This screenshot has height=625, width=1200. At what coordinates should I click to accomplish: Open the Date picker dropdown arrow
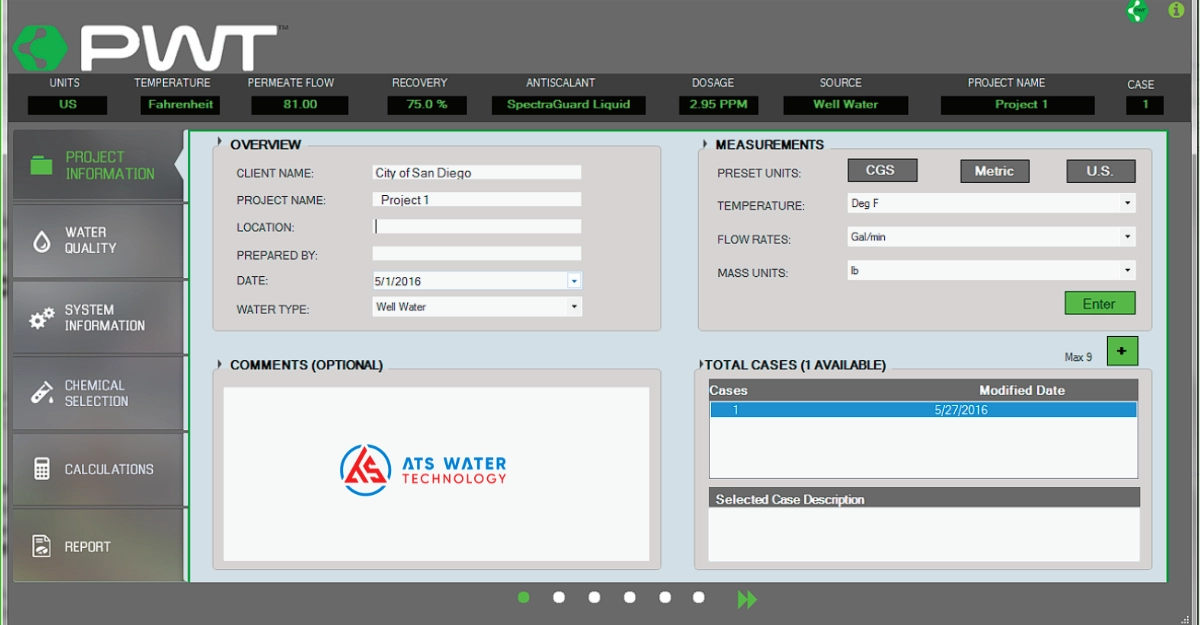[574, 281]
